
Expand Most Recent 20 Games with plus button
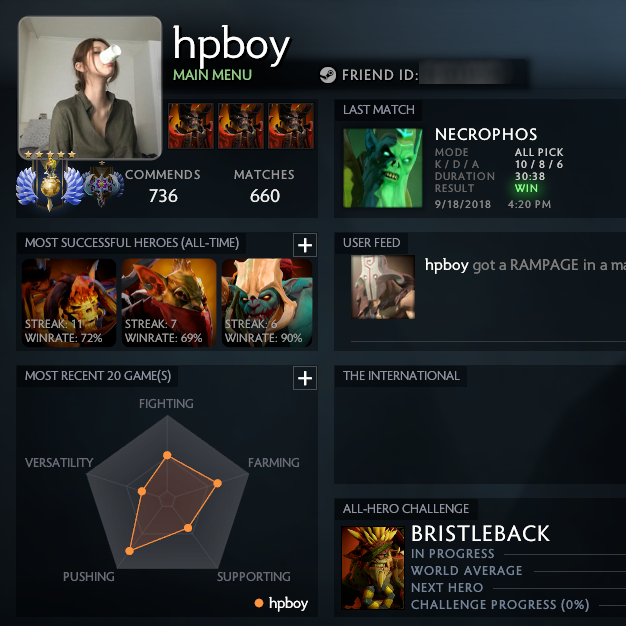tap(305, 378)
